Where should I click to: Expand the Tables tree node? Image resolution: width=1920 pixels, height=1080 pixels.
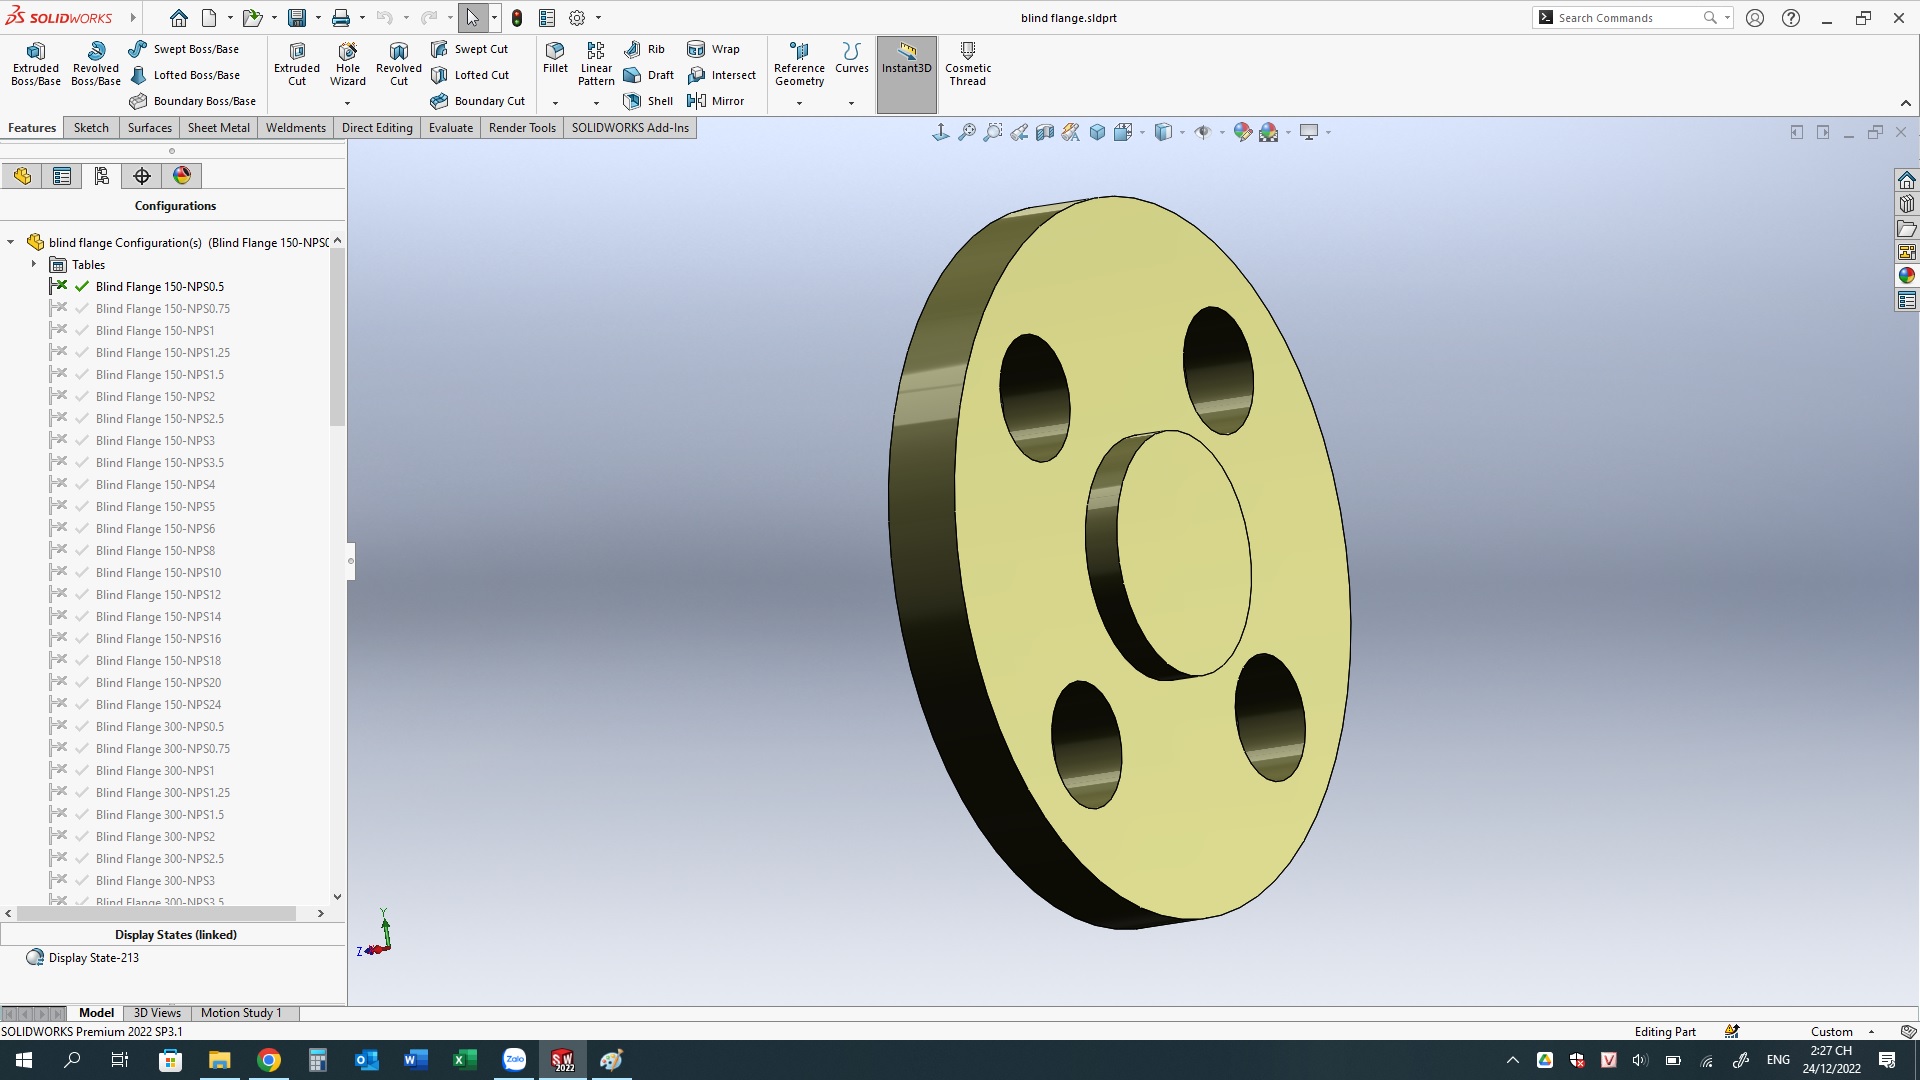34,265
